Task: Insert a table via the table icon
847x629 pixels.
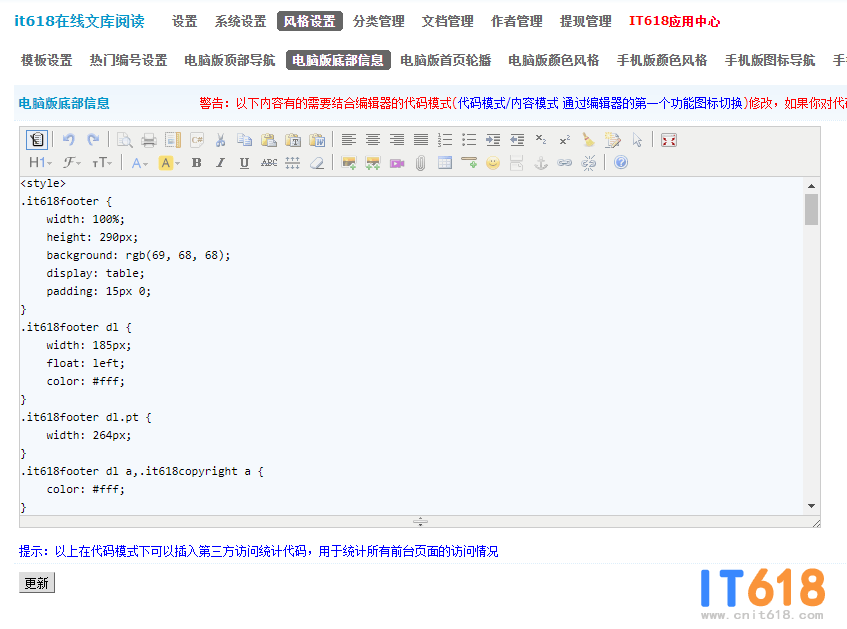Action: (445, 163)
